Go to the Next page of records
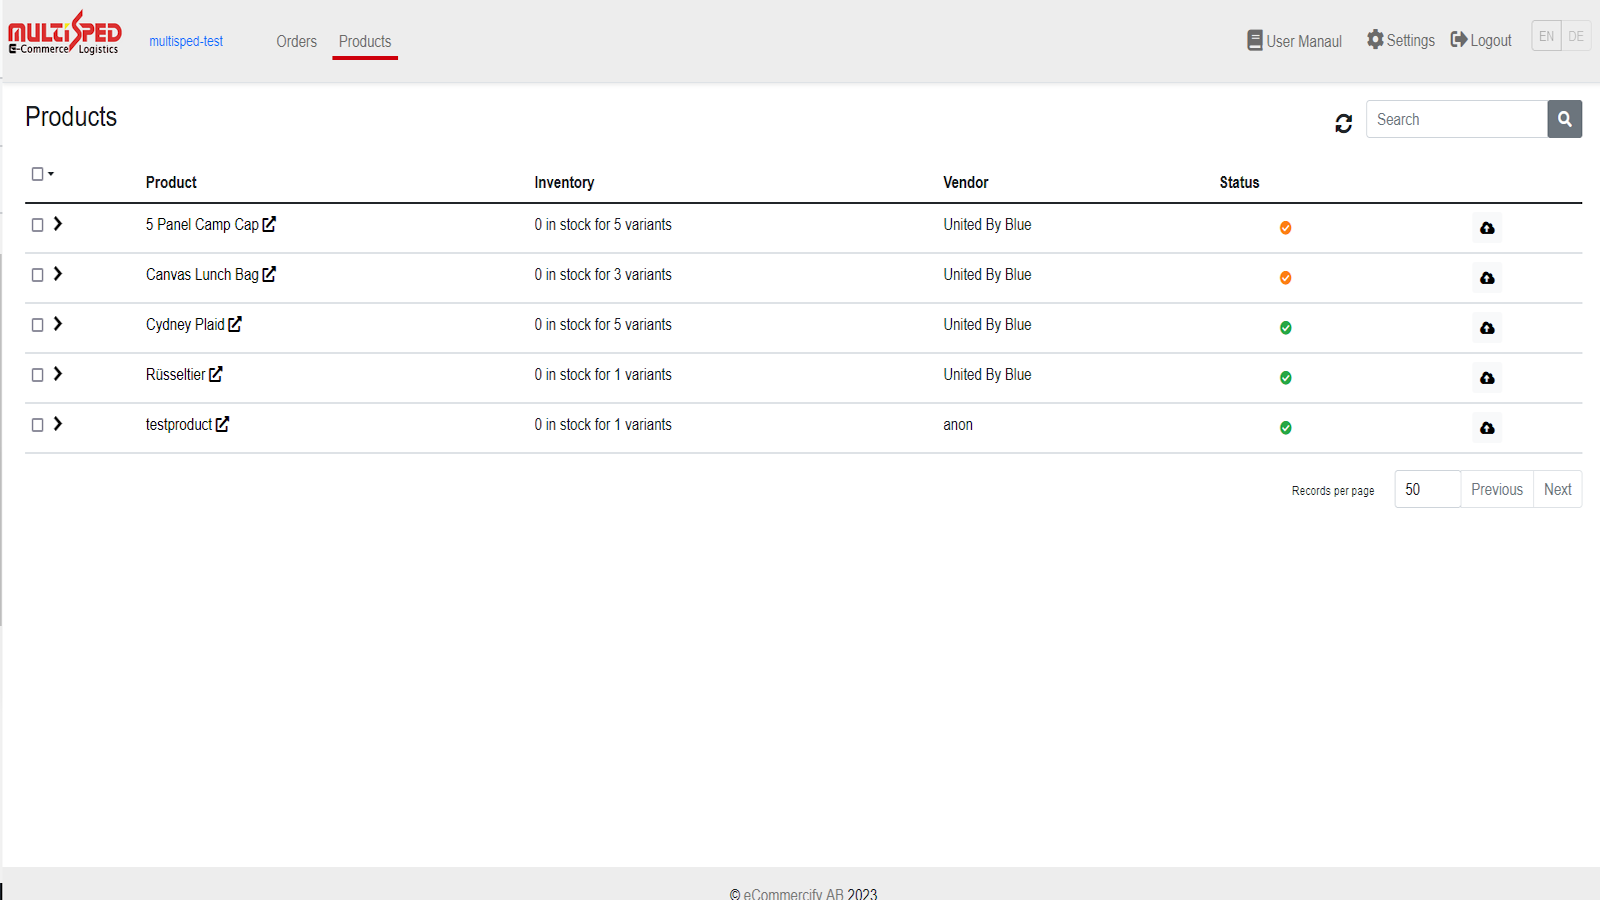 [1557, 489]
